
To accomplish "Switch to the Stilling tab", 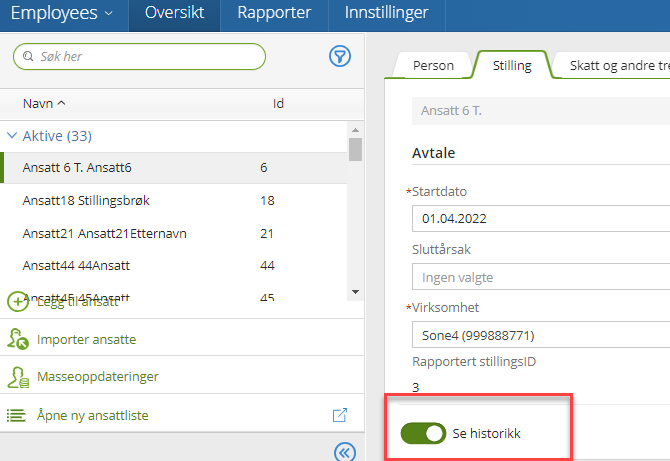I will click(512, 65).
